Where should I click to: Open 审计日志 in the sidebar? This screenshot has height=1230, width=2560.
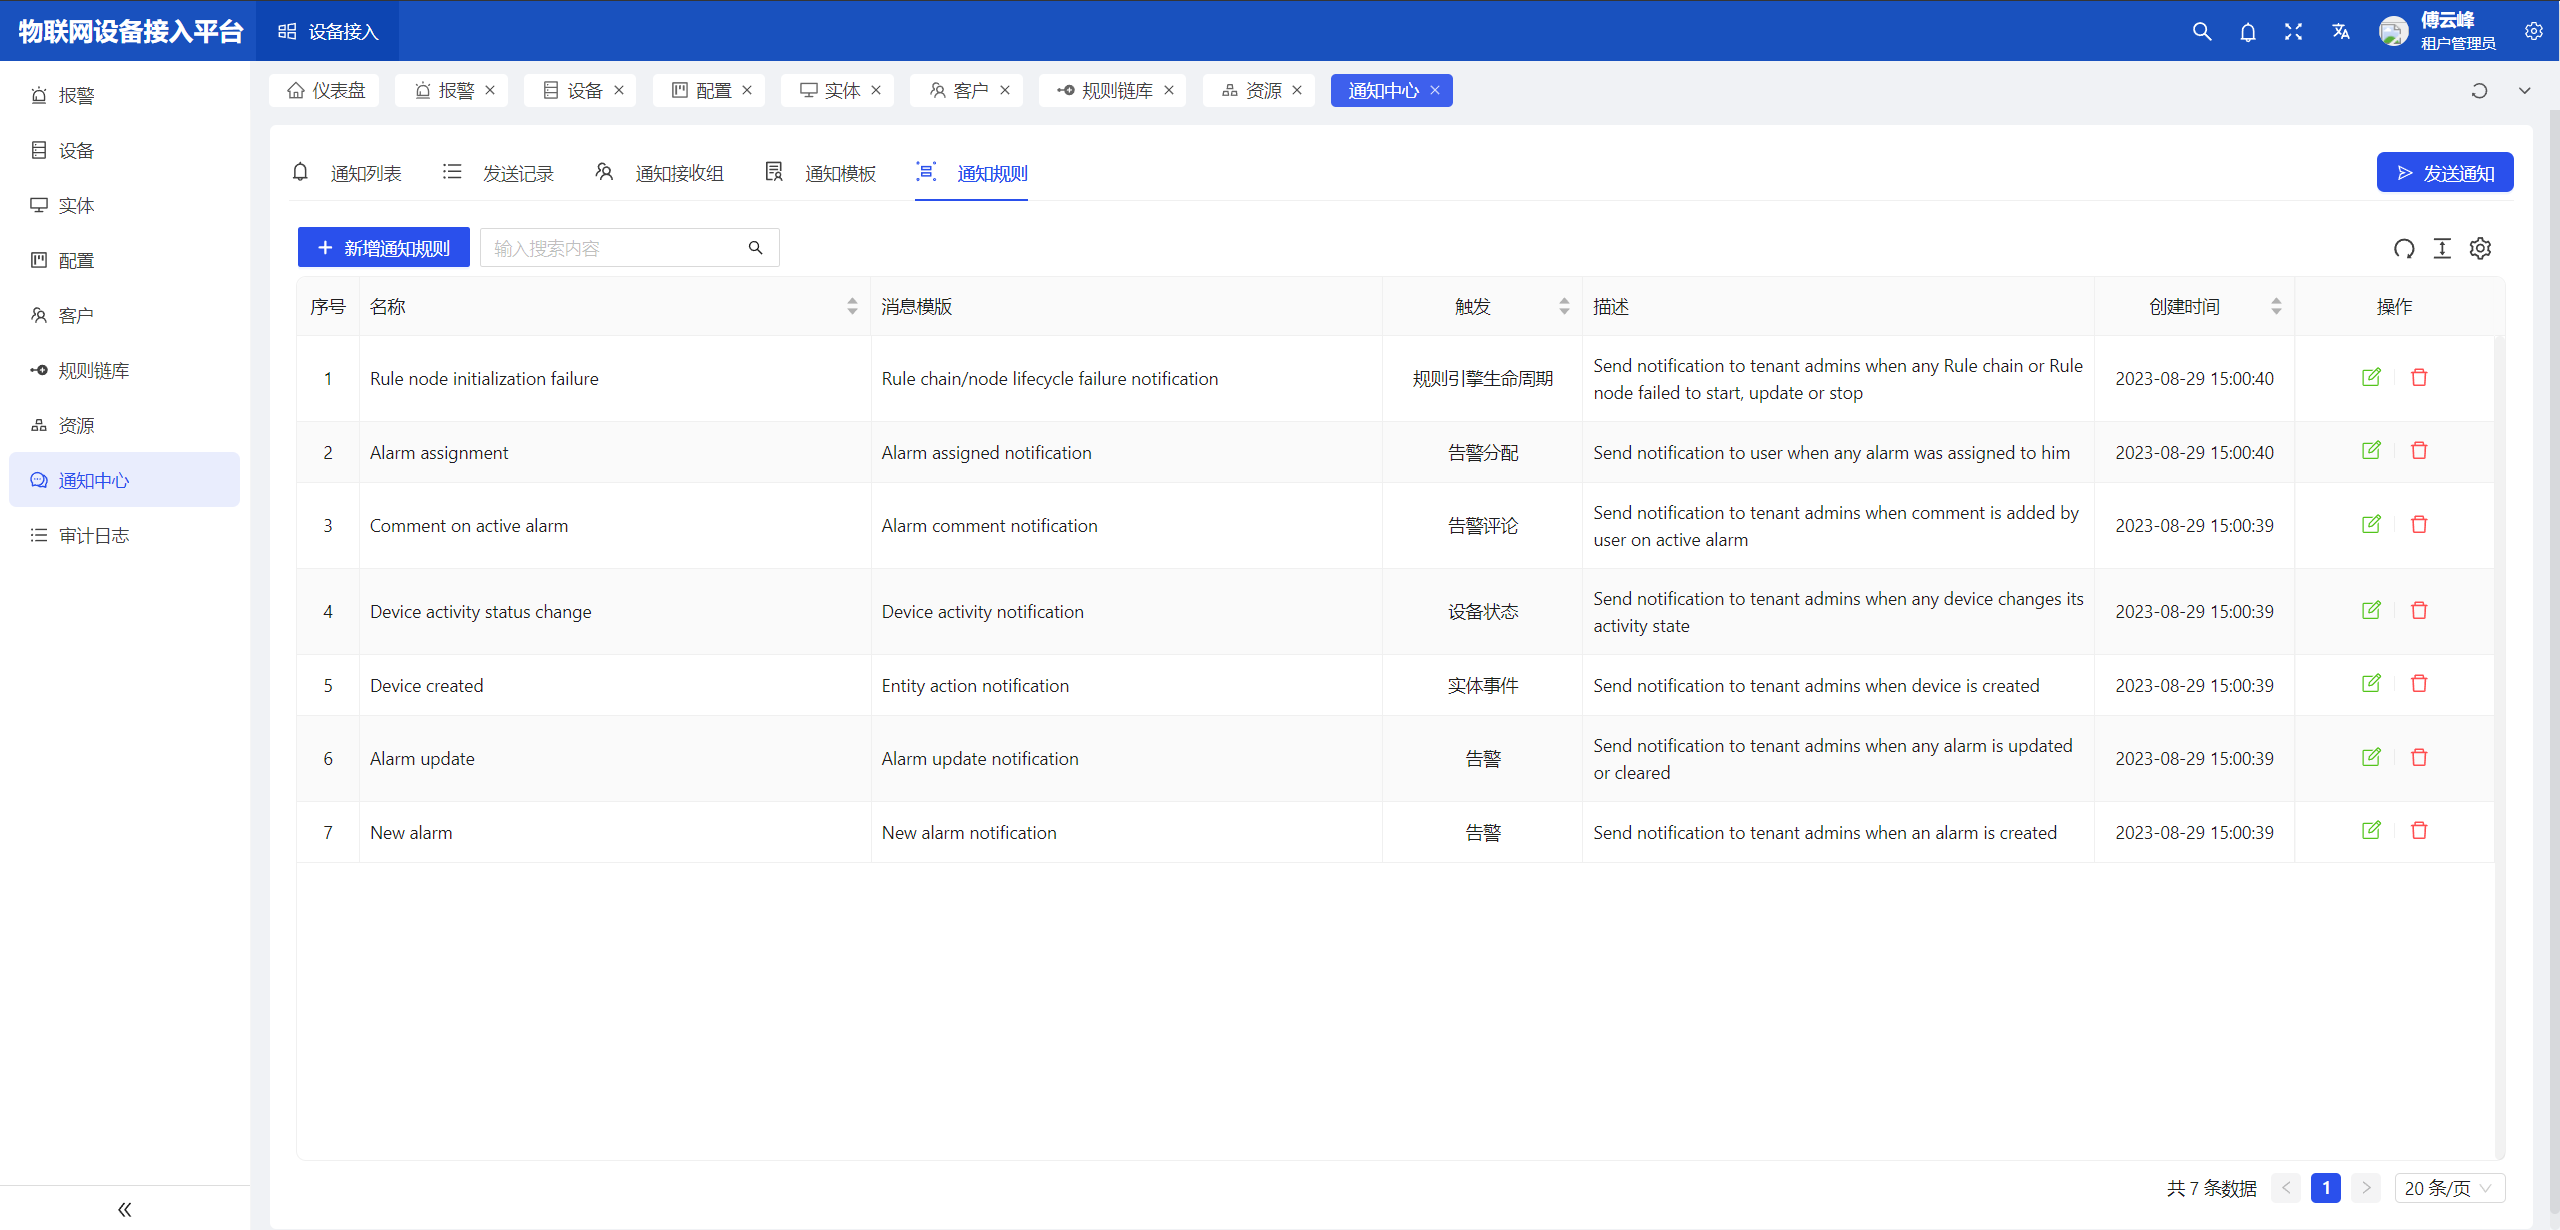point(94,536)
